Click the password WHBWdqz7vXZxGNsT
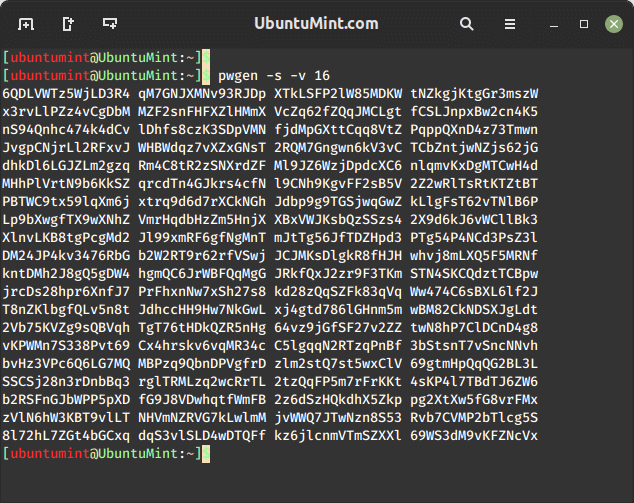Screen dimensions: 634x503 (202, 148)
